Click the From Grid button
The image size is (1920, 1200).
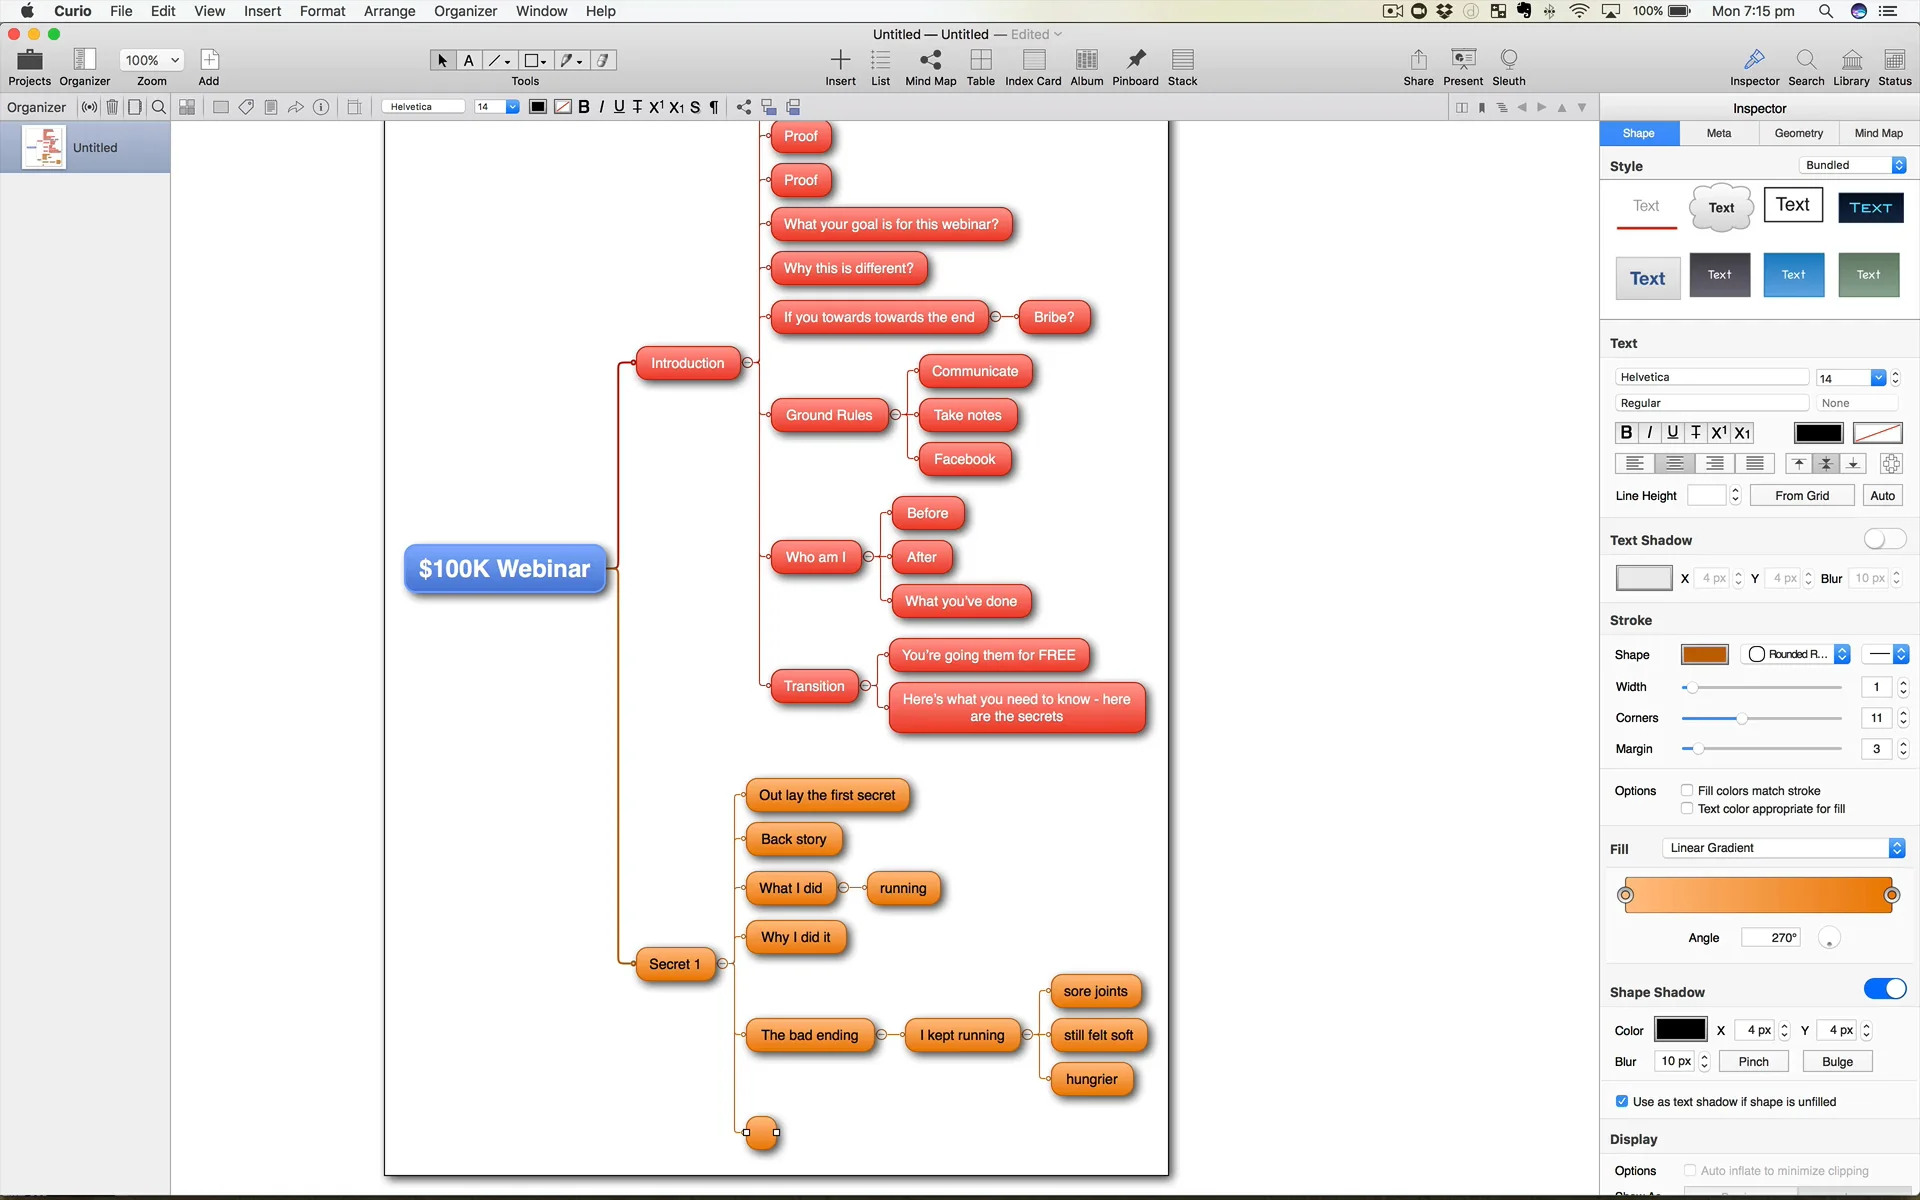point(1802,495)
